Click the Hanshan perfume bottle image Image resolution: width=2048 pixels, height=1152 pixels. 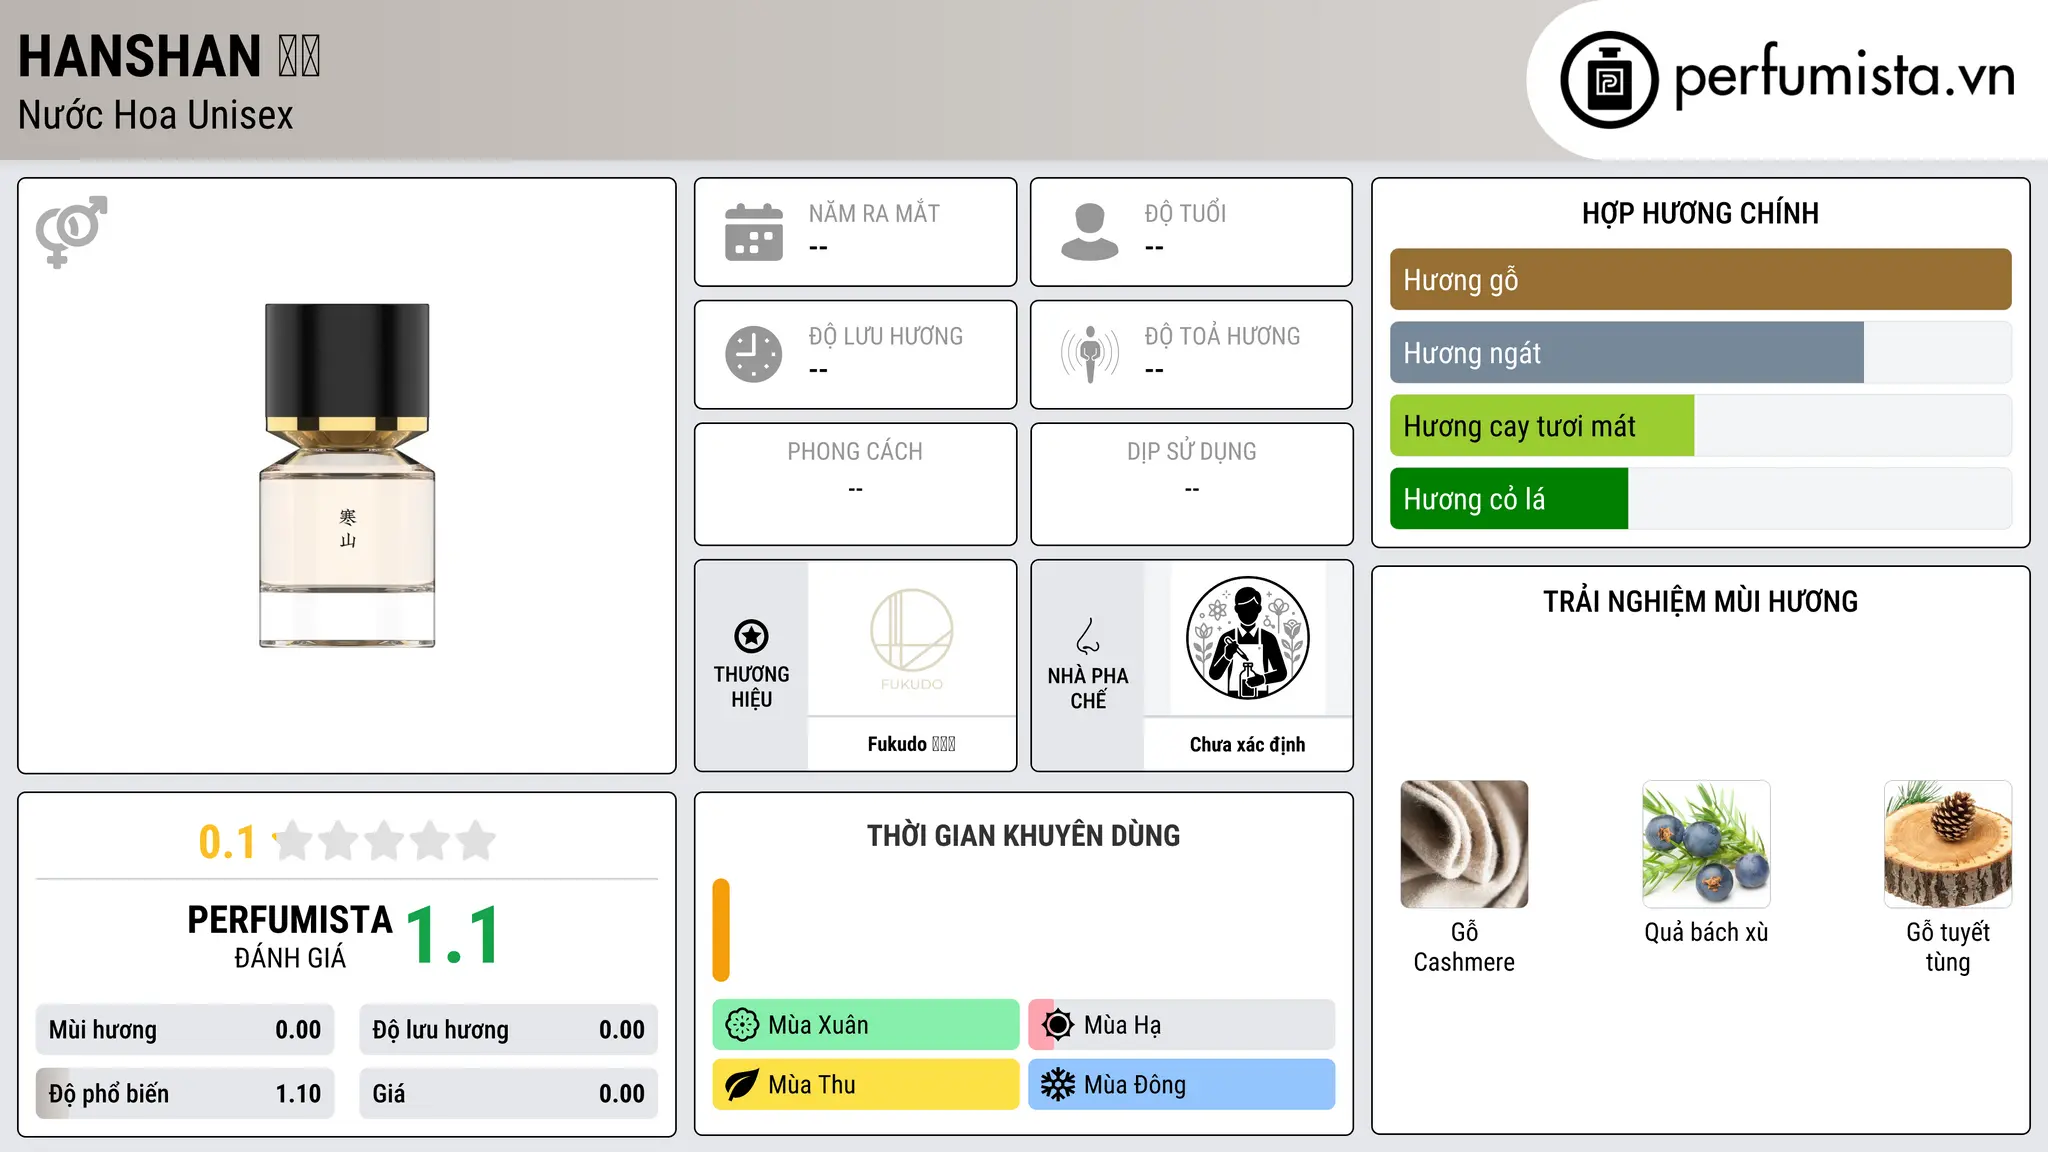click(347, 476)
